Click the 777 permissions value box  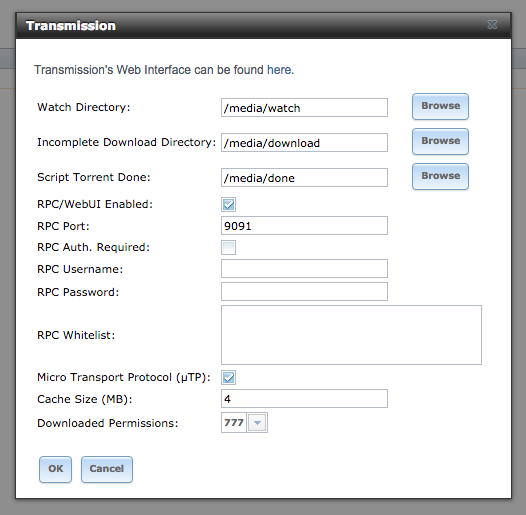[x=234, y=423]
